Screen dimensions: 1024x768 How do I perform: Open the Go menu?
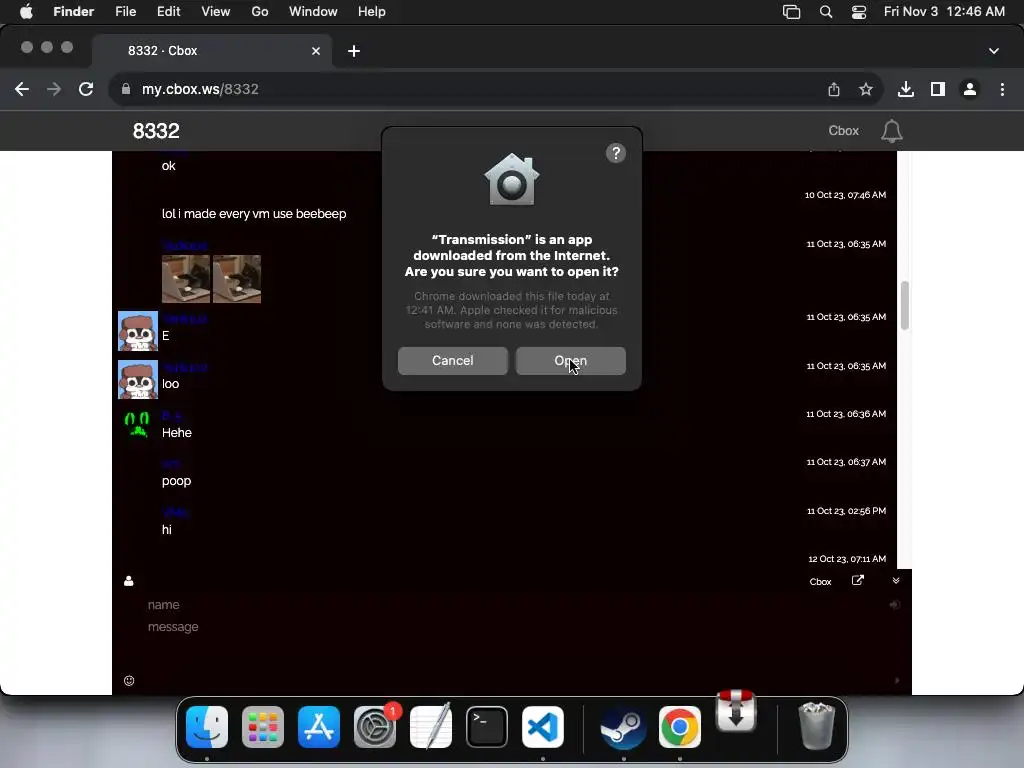pos(260,12)
